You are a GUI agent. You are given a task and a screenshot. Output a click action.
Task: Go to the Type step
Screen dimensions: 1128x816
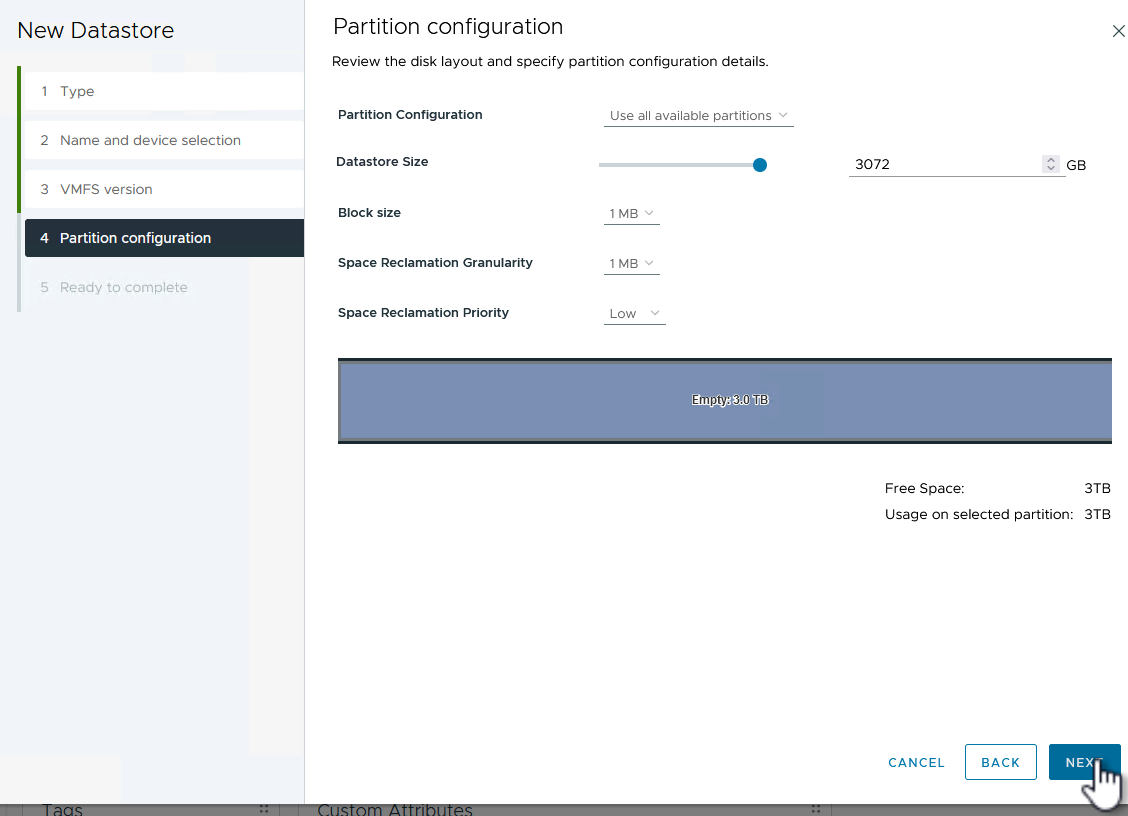77,91
